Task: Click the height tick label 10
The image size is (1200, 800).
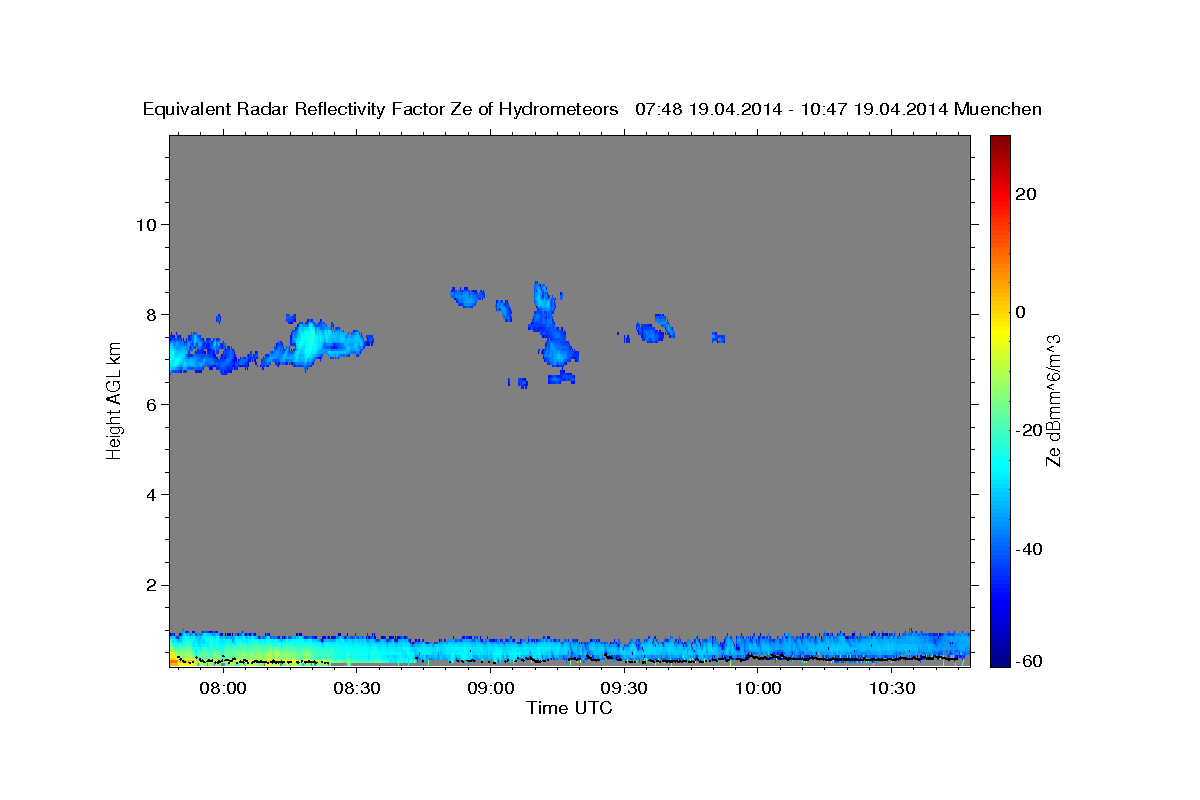Action: (145, 224)
